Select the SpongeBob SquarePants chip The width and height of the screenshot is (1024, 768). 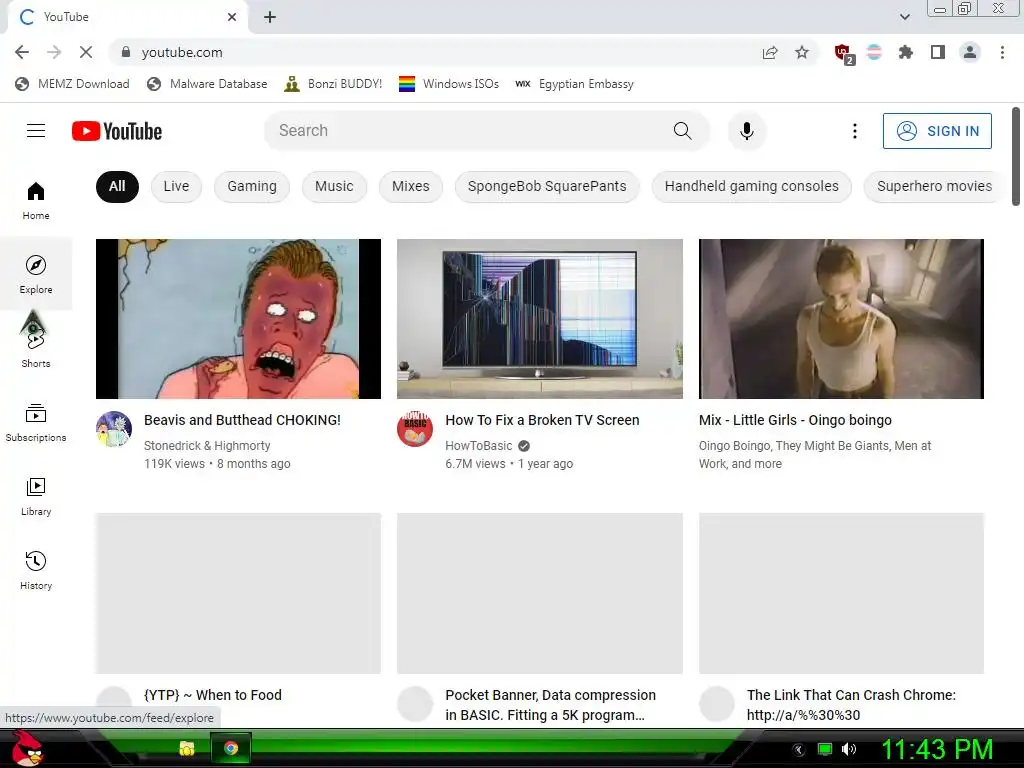click(x=547, y=186)
